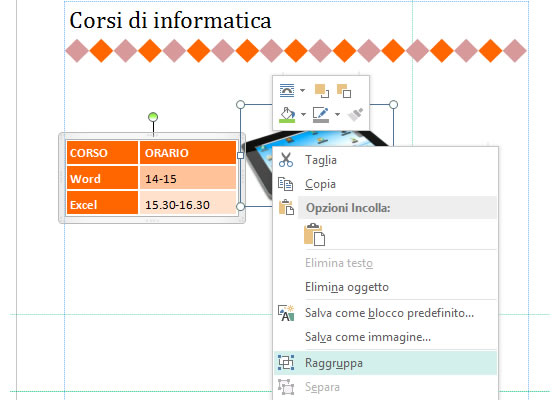Click the Shape Fill paint bucket icon
Viewport: 560px width, 400px height.
coord(288,115)
